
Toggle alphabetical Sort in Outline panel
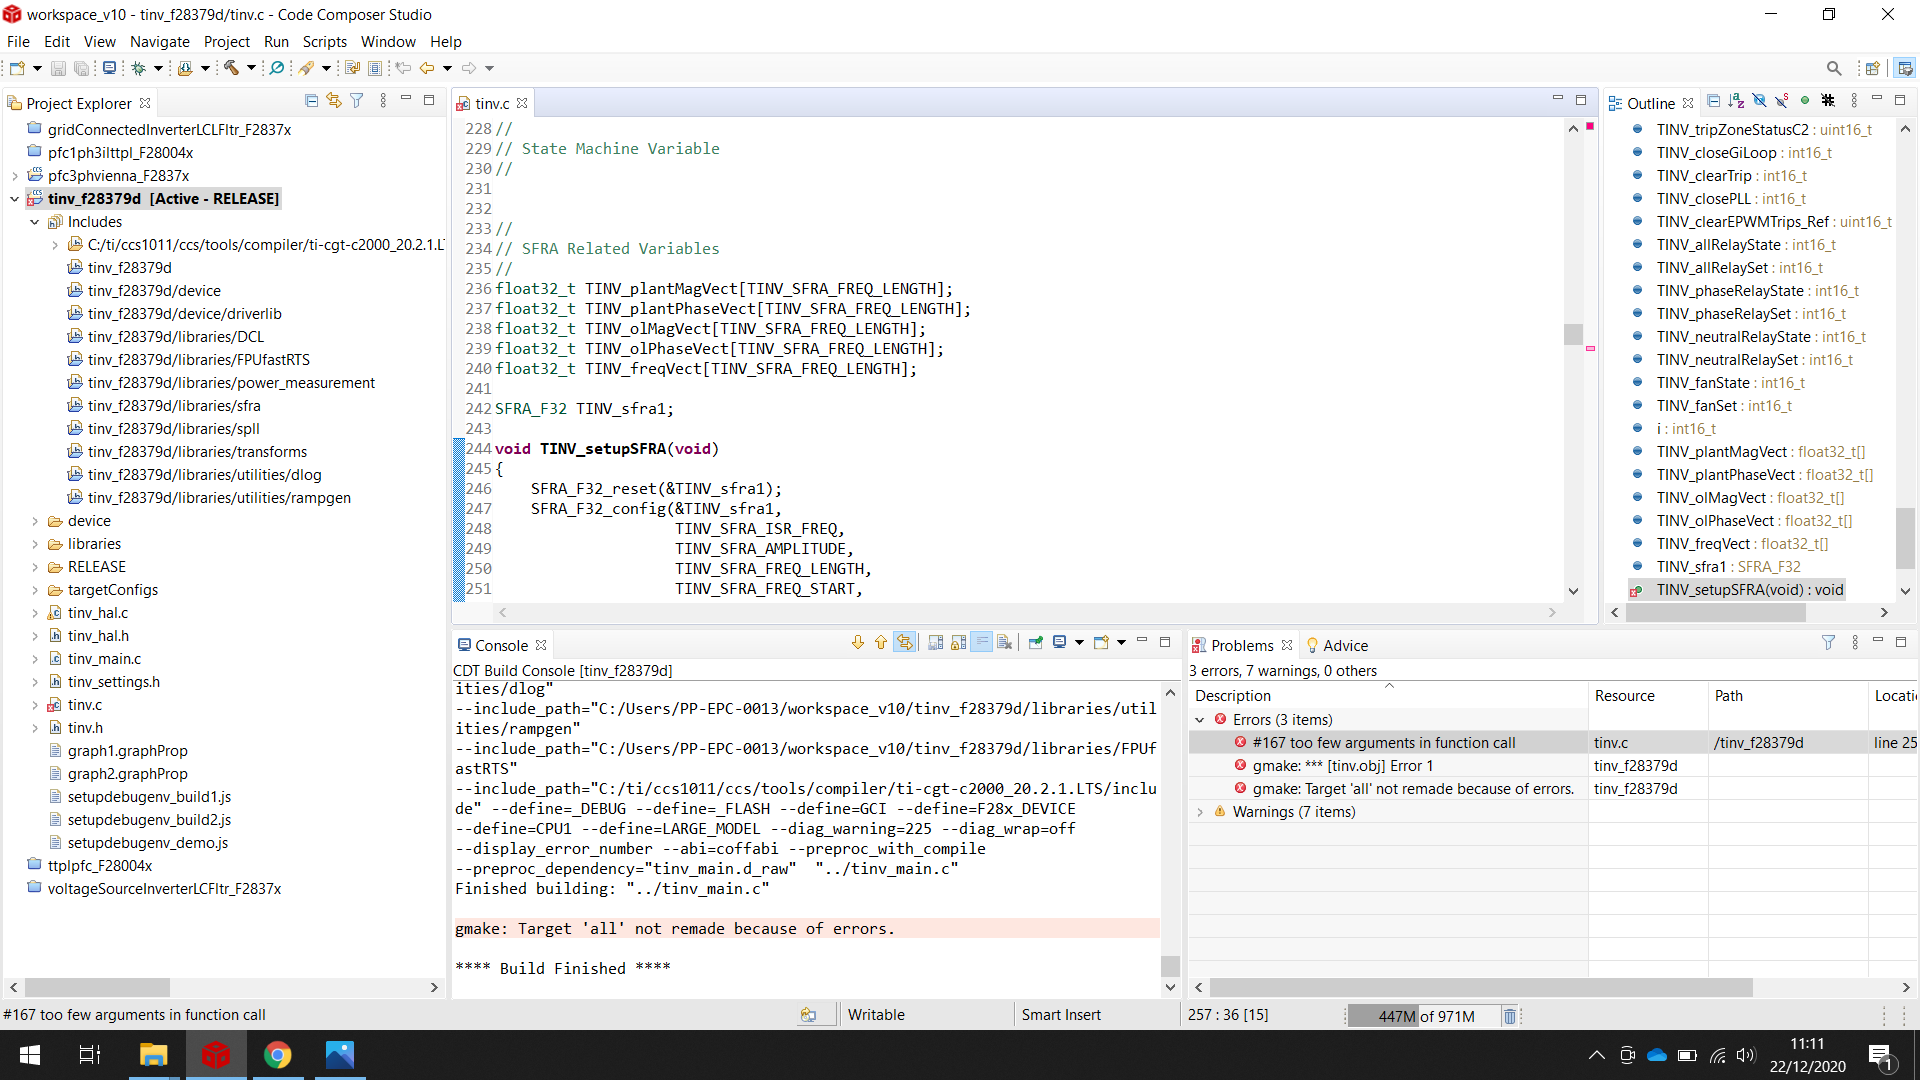[1736, 101]
